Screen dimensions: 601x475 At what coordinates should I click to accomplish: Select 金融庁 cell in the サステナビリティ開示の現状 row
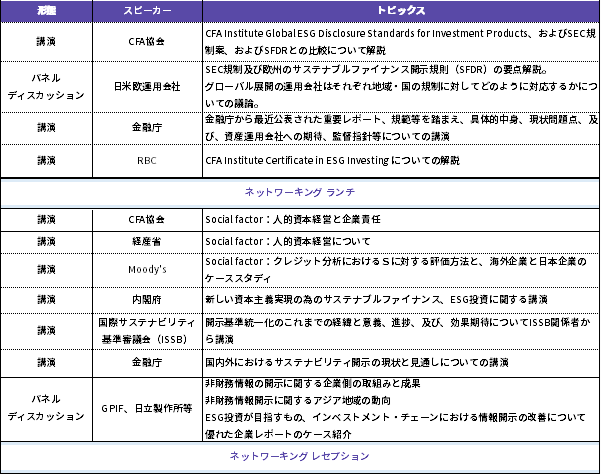click(147, 363)
